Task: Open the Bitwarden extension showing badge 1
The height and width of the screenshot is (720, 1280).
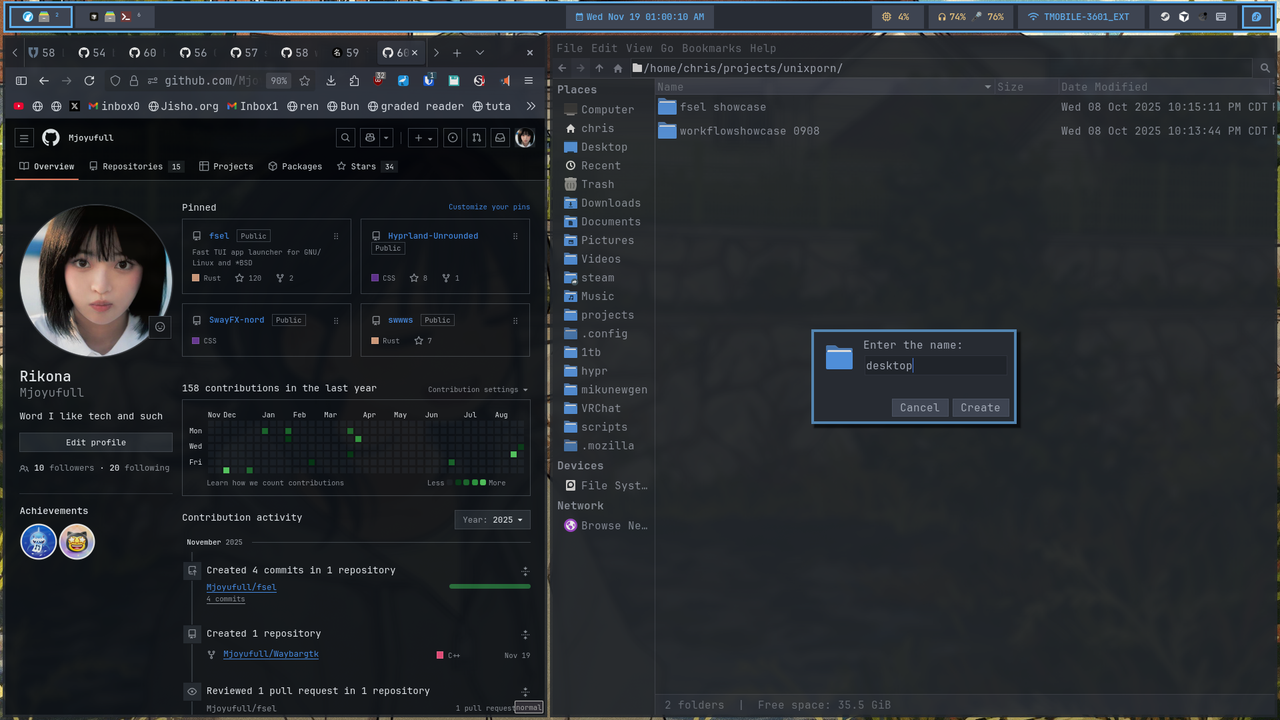Action: (428, 81)
